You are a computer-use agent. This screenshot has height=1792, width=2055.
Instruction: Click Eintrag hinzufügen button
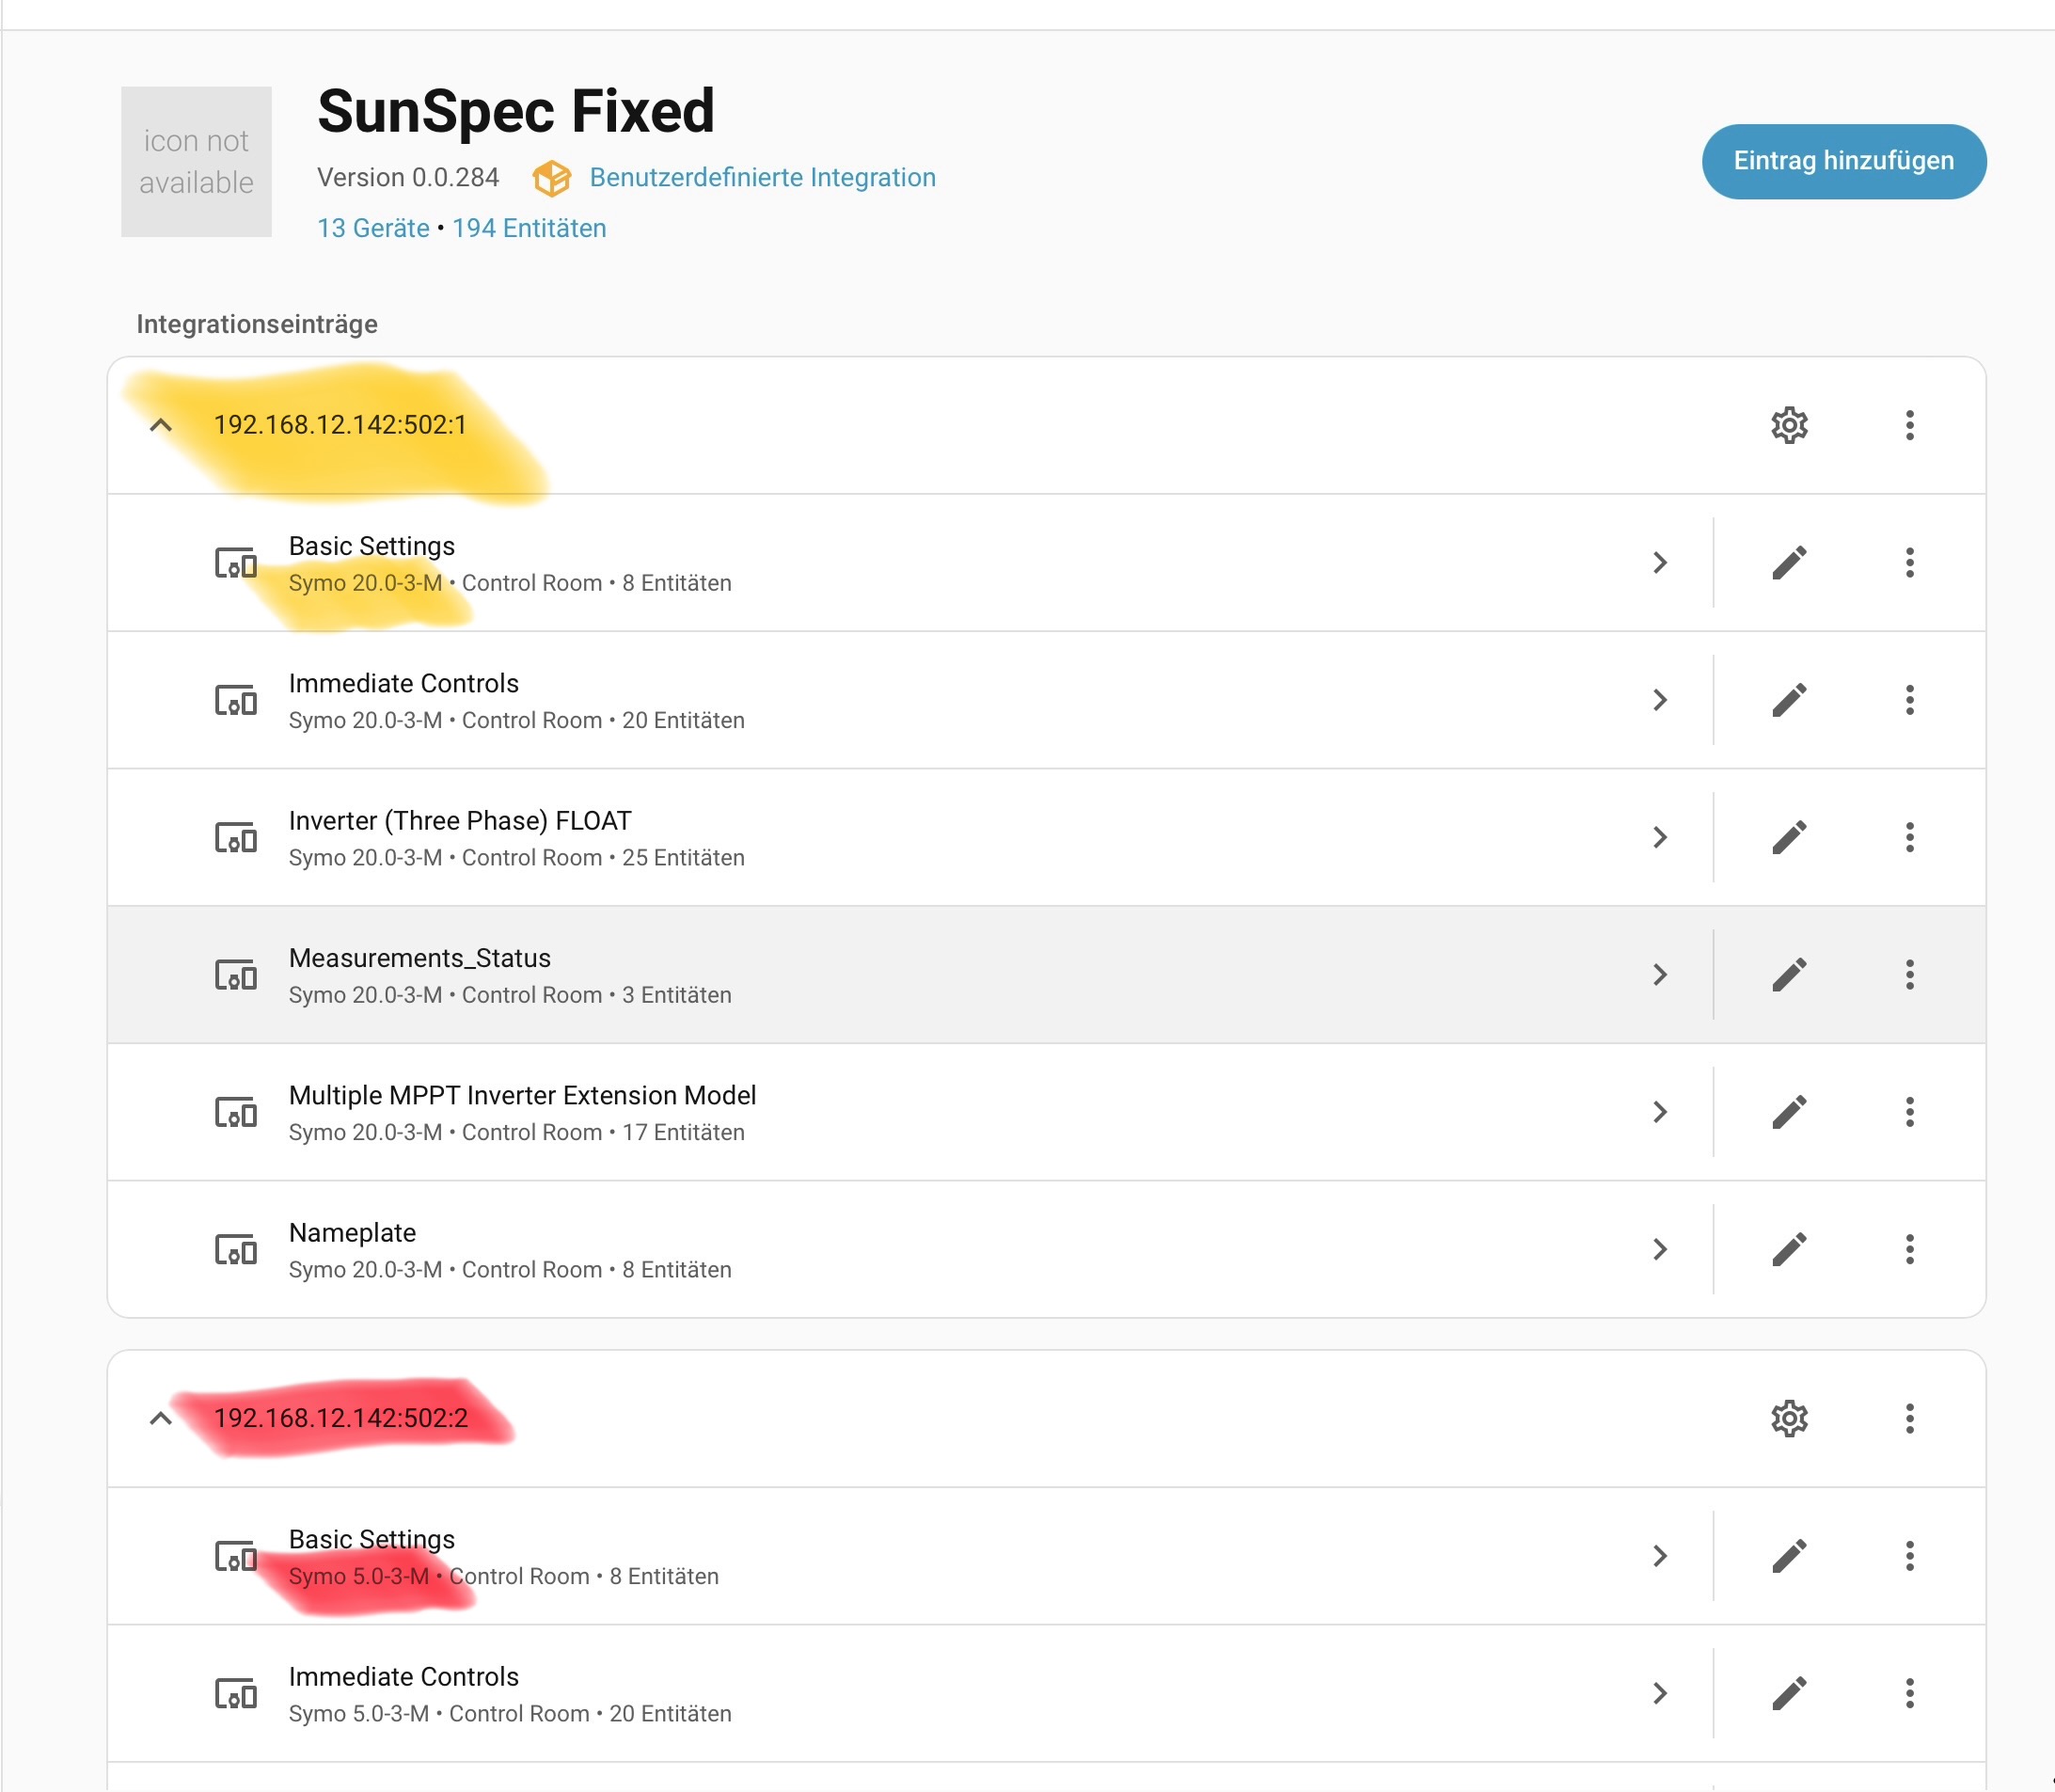coord(1842,161)
